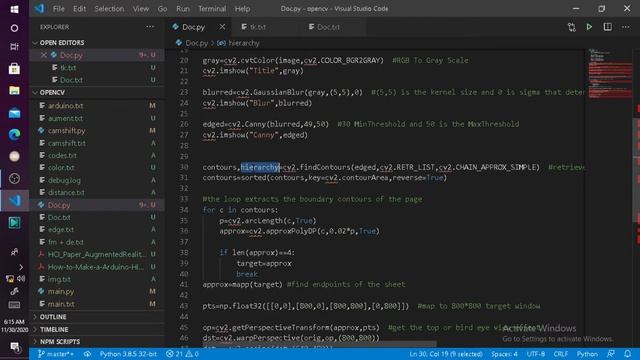Open the Go menu
The width and height of the screenshot is (640, 360).
pyautogui.click(x=162, y=9)
